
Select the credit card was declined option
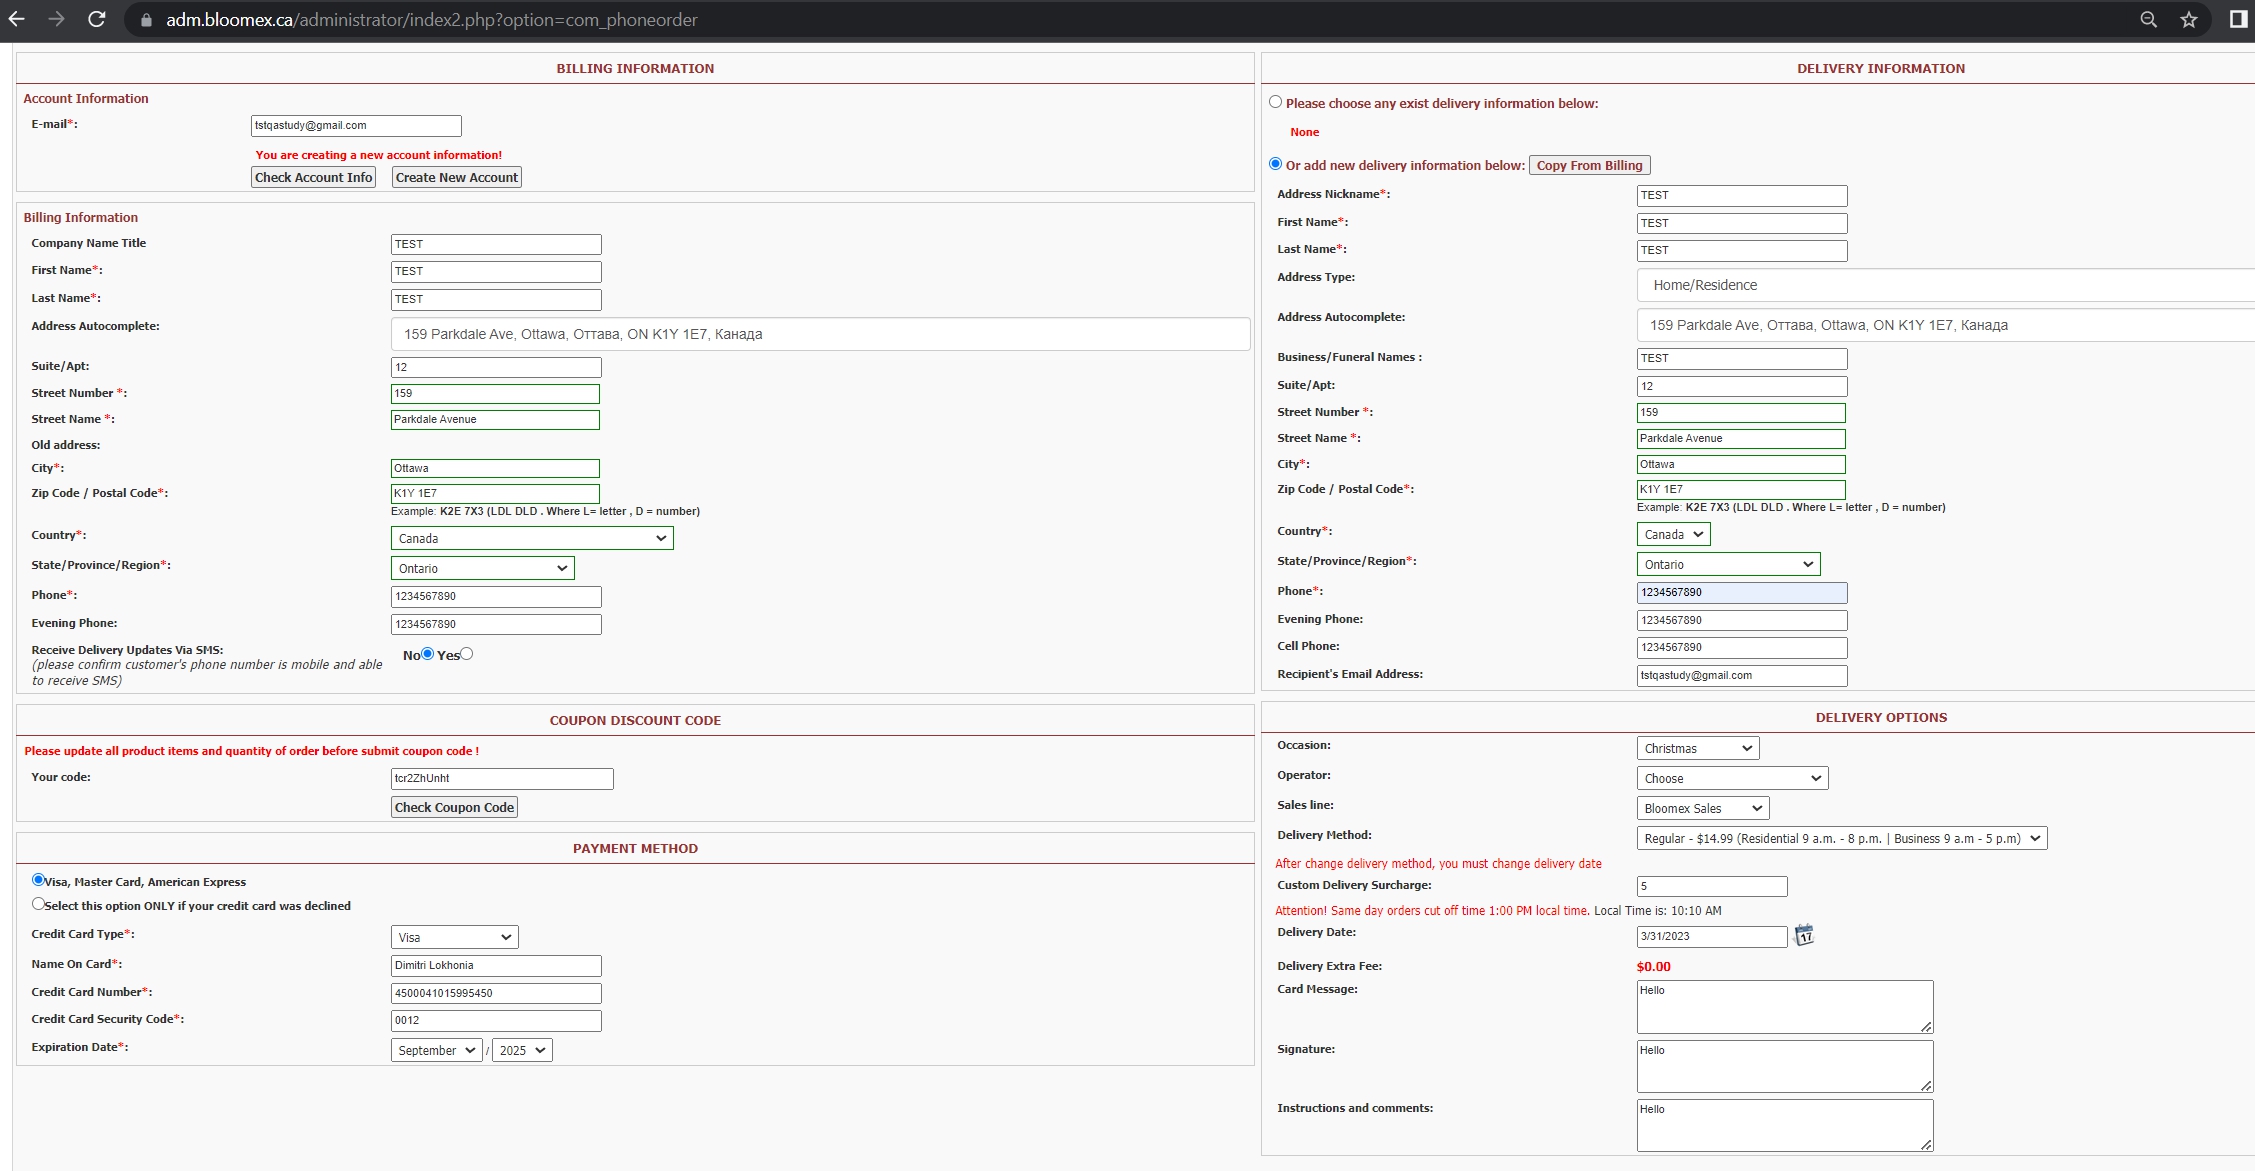[x=38, y=904]
